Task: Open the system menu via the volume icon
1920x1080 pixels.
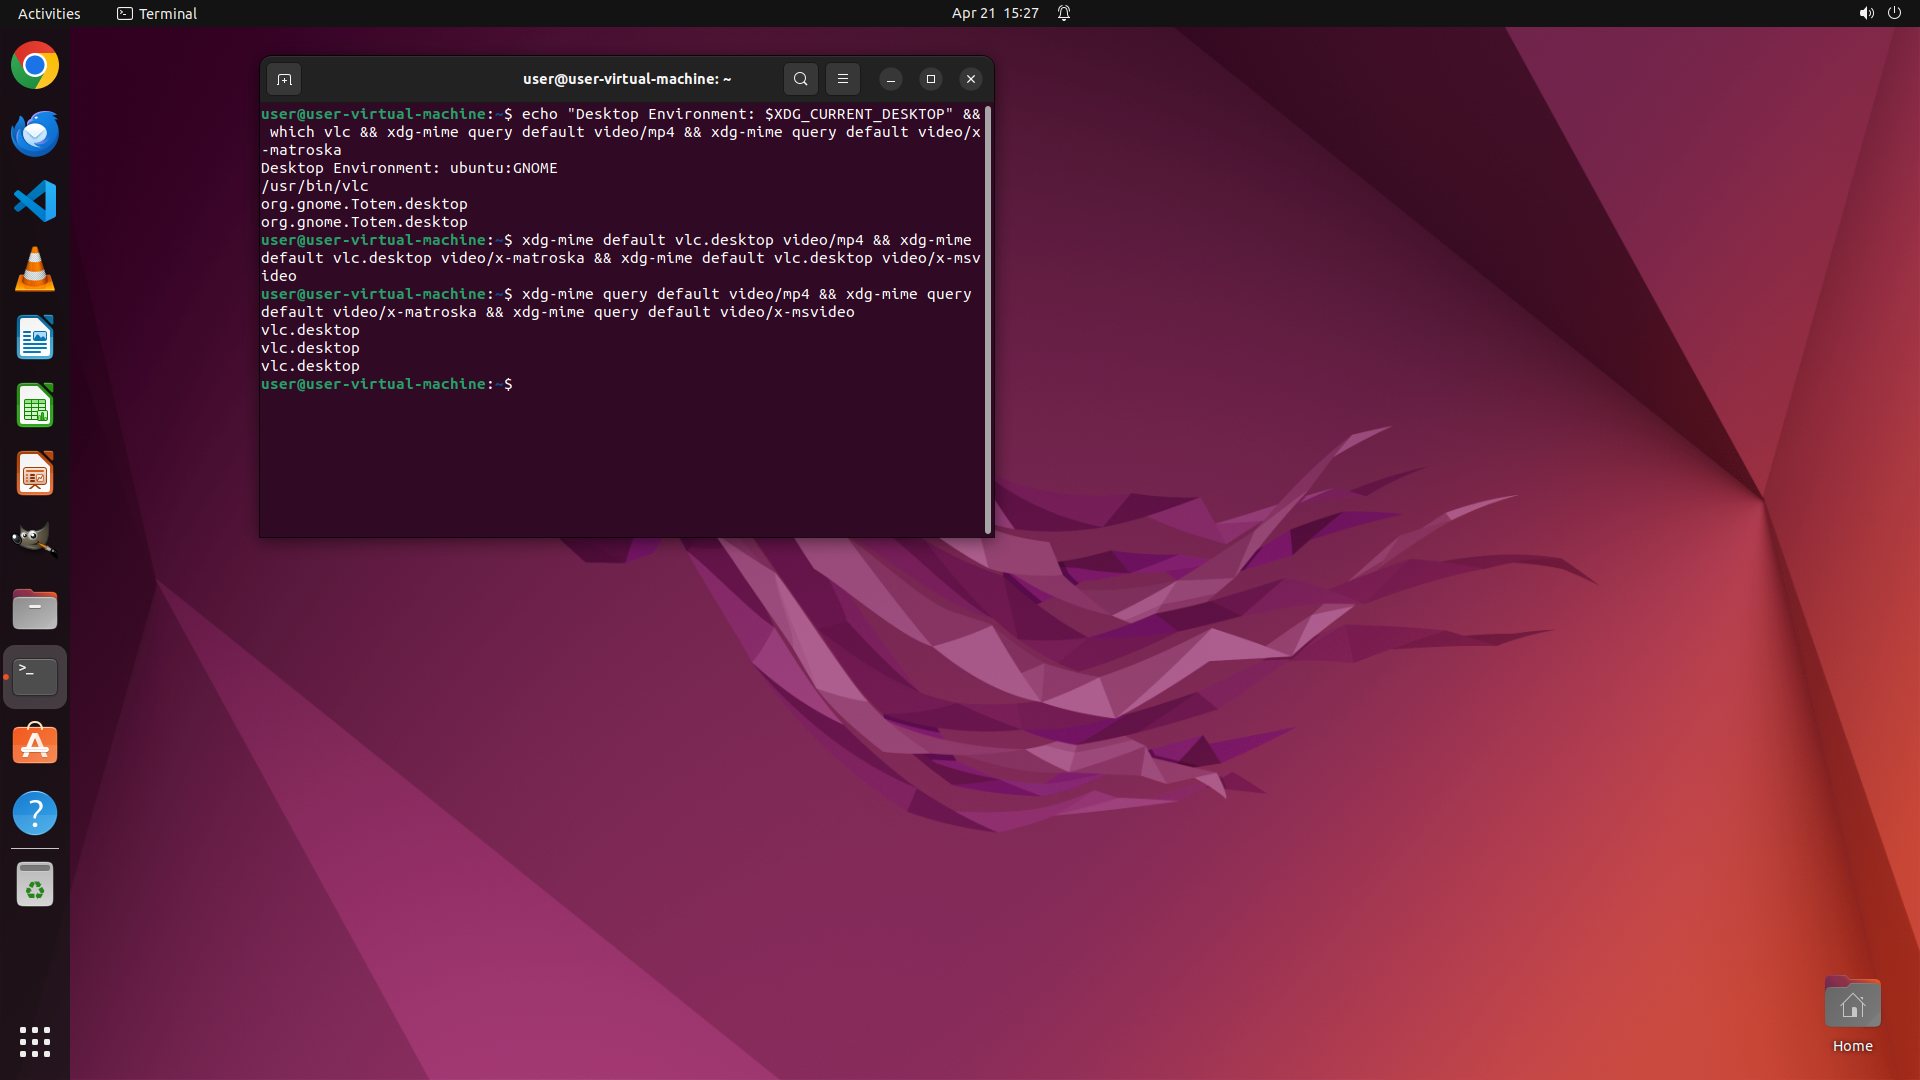Action: (1866, 13)
